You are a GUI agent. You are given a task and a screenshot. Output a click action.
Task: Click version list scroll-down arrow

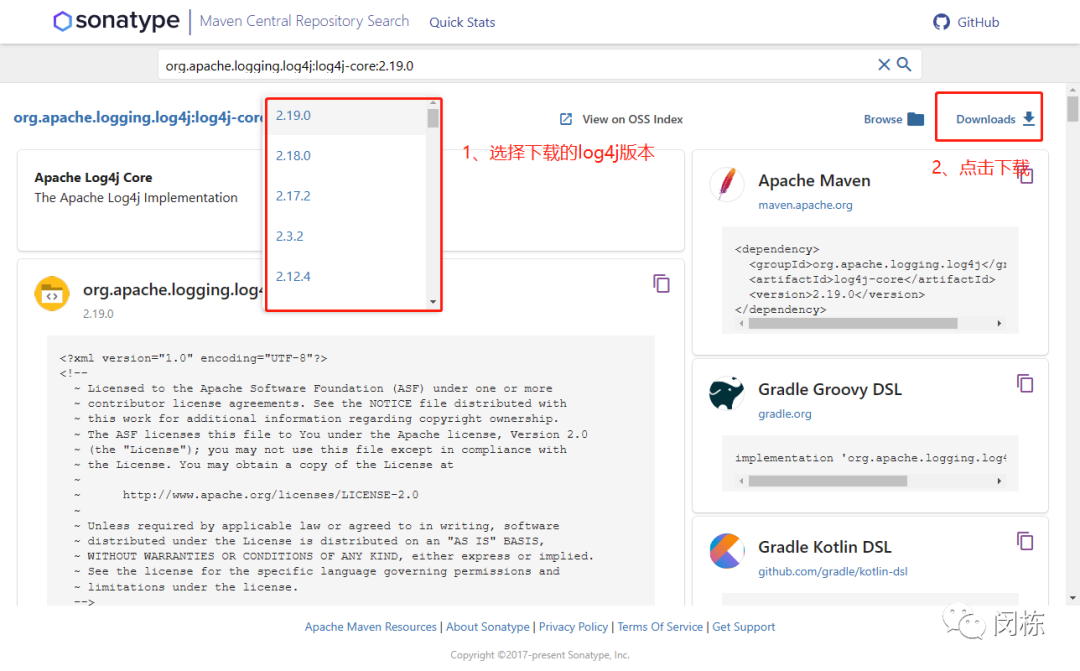[433, 302]
